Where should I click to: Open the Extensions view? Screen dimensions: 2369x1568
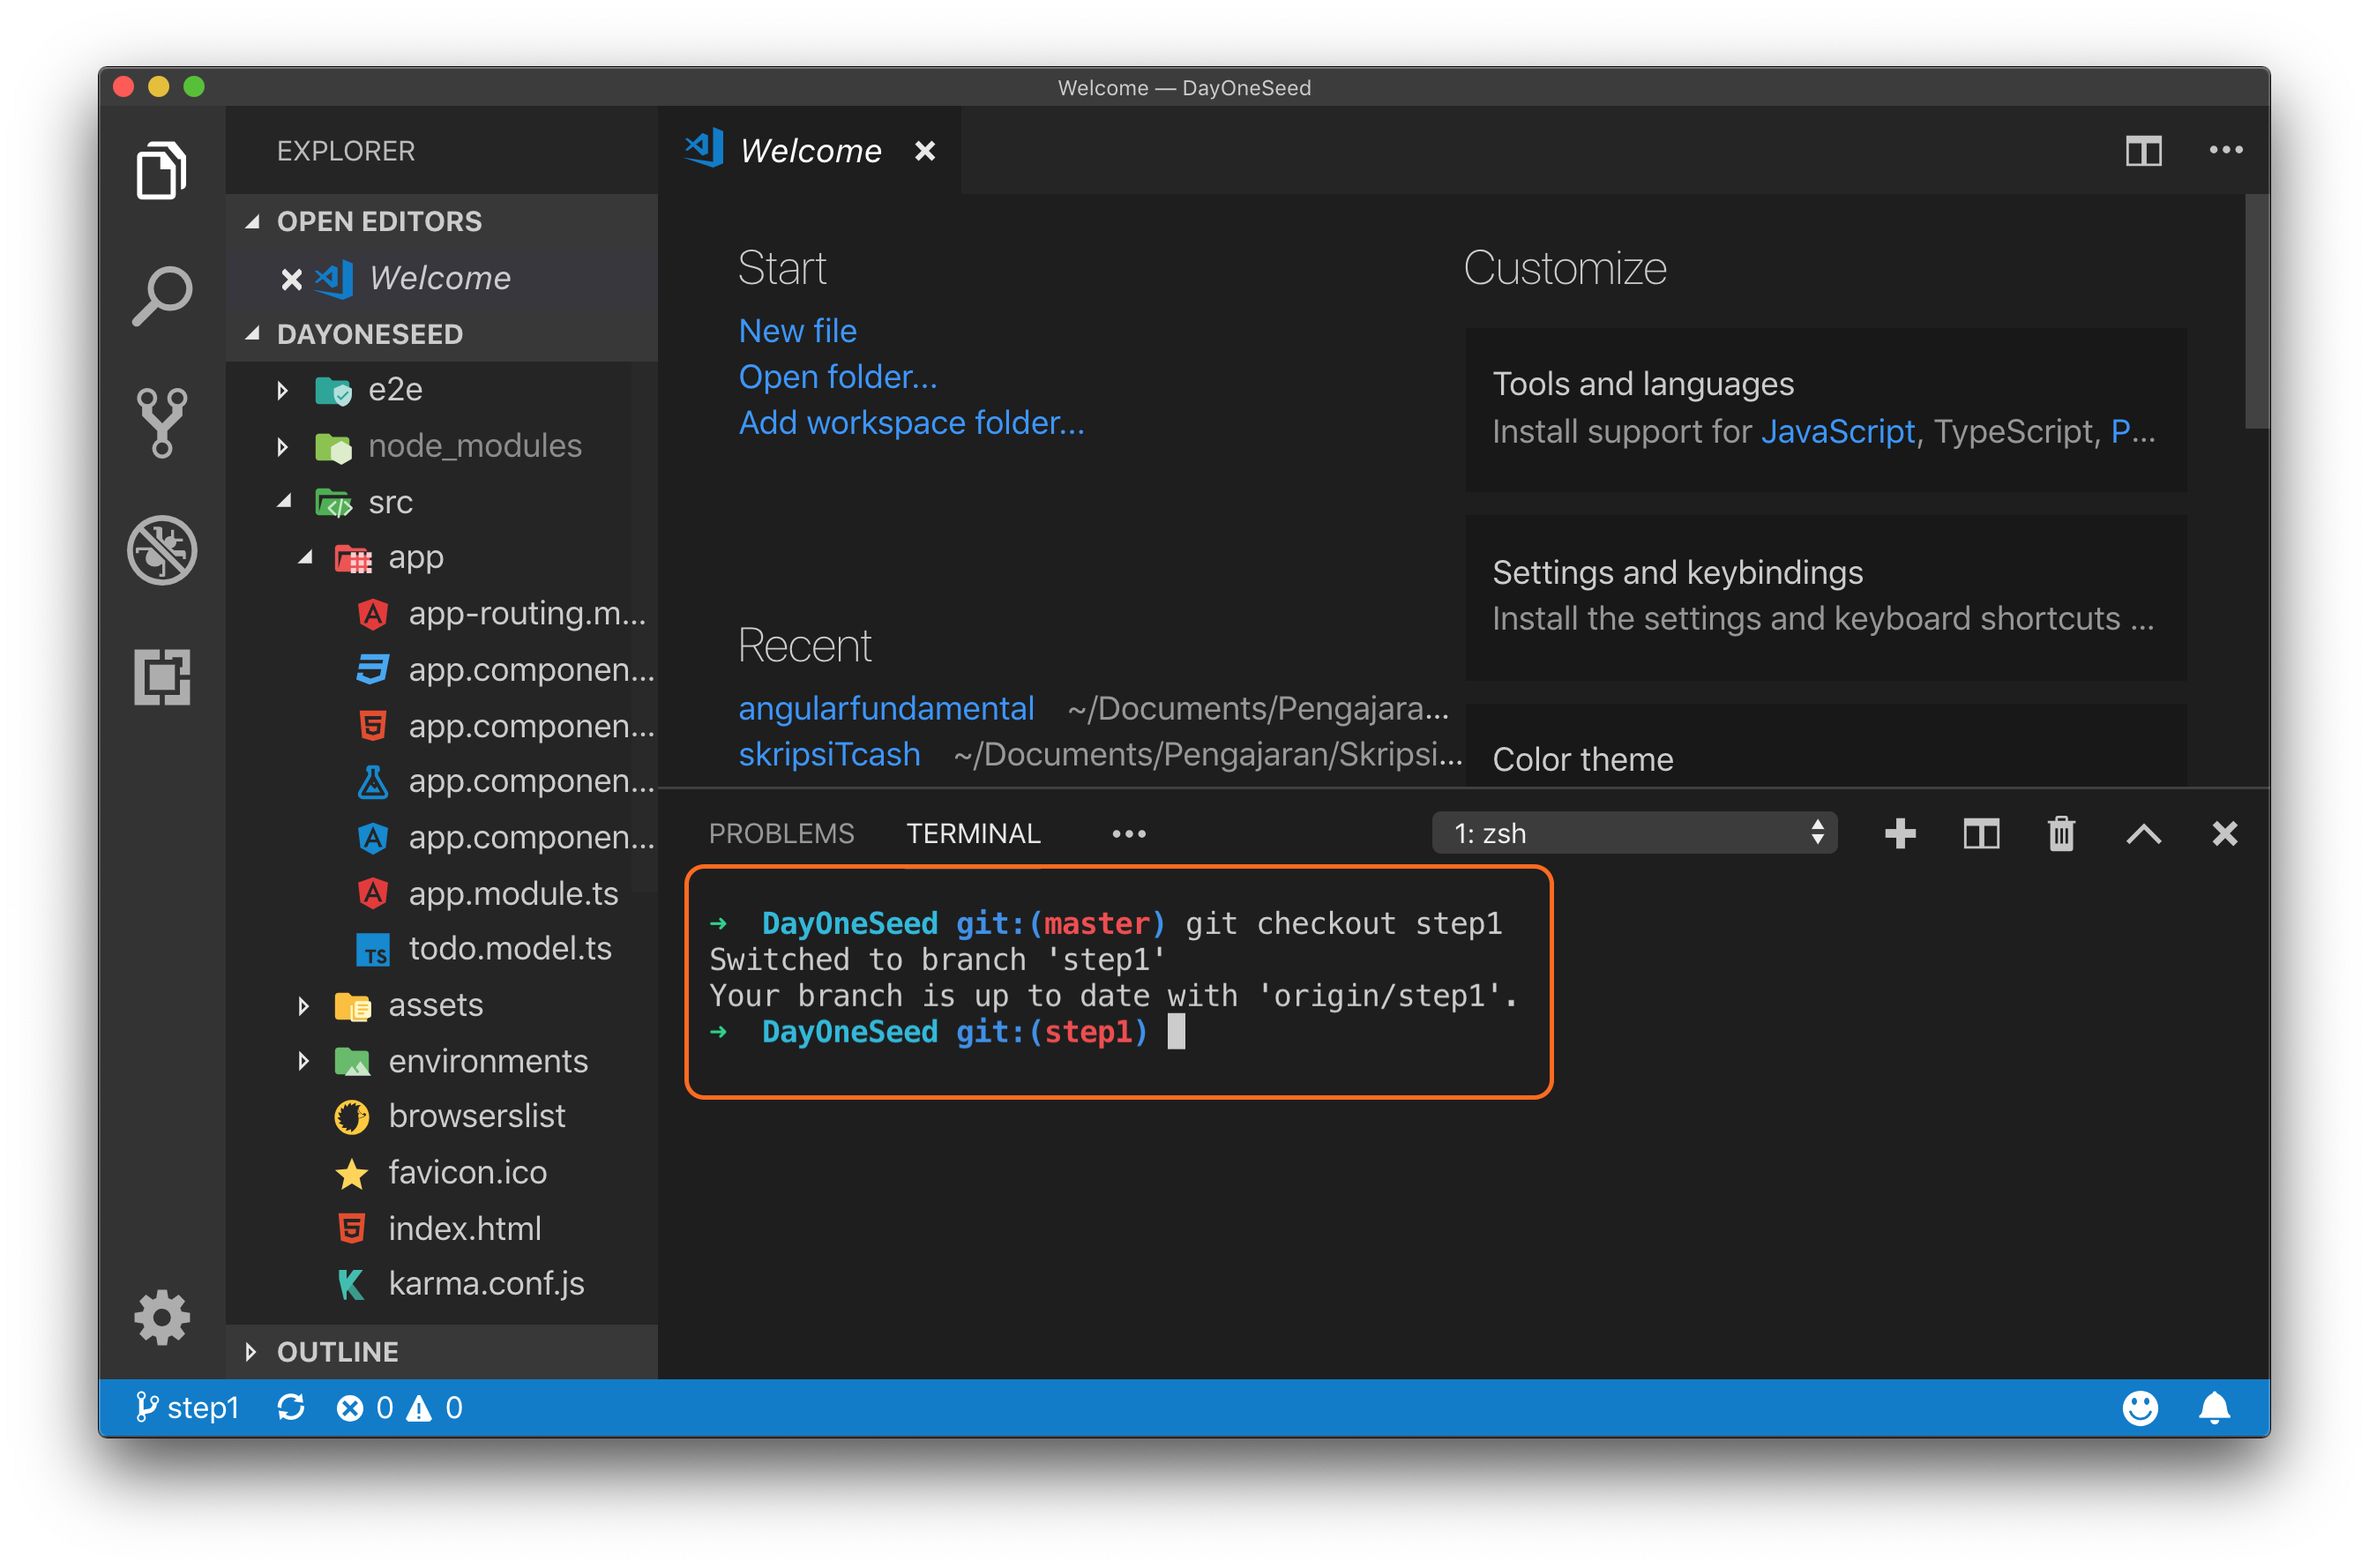[x=161, y=677]
